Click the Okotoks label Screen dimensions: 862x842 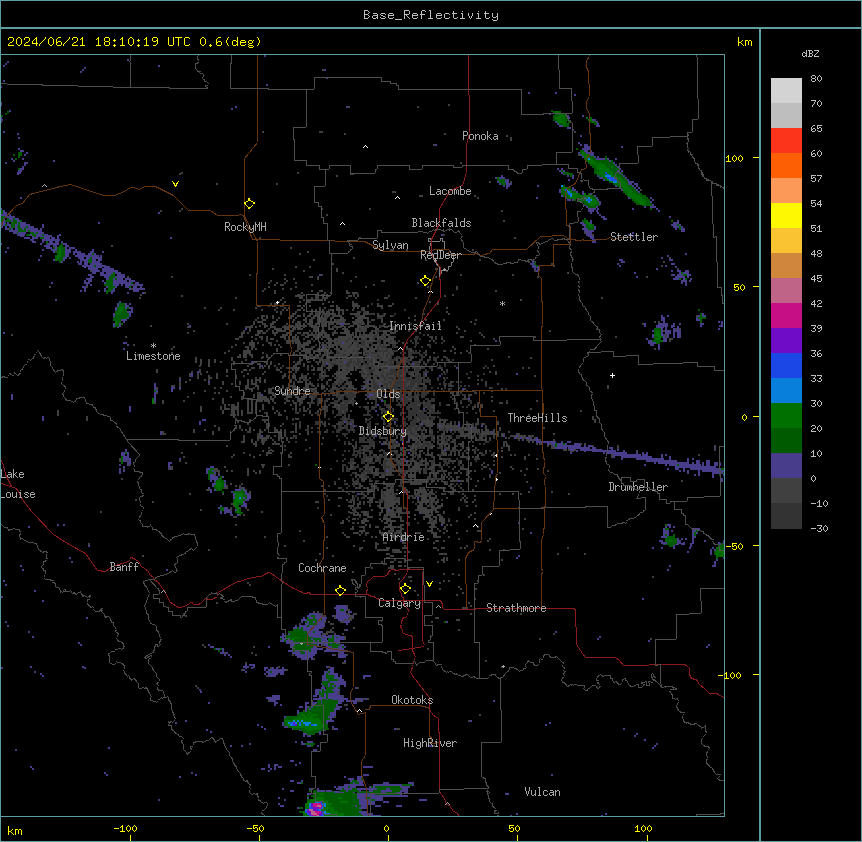pos(412,700)
